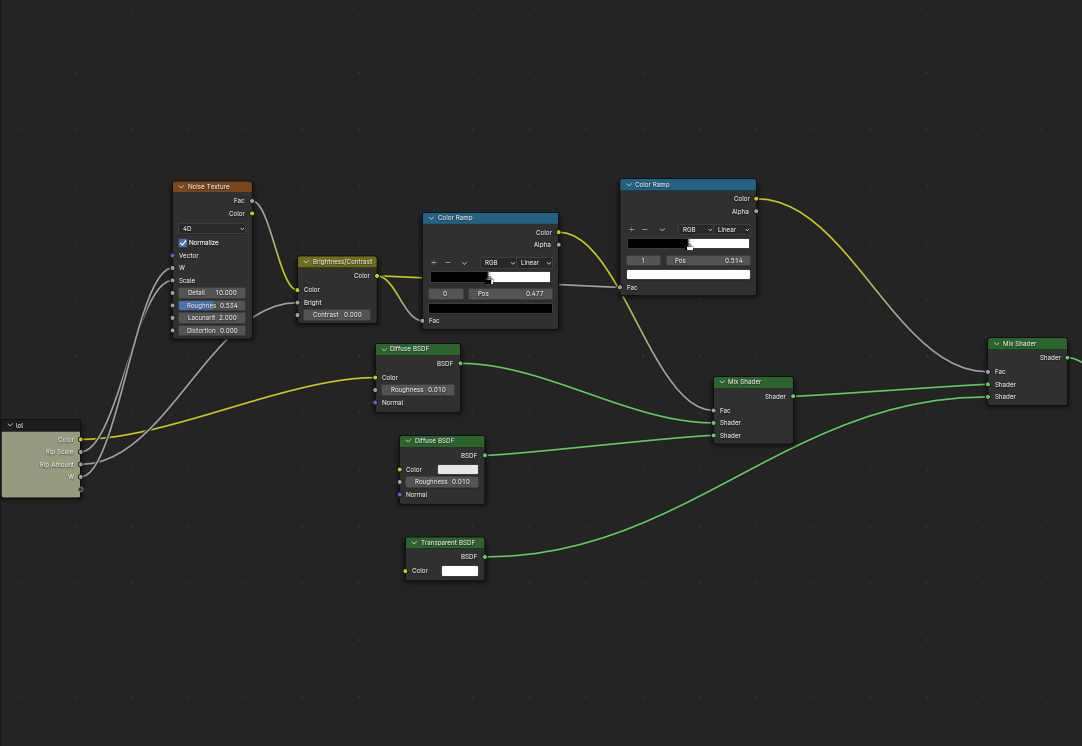This screenshot has height=746, width=1082.
Task: Open the Linear interpolation dropdown in Pos 0.514 ramp
Action: click(733, 230)
